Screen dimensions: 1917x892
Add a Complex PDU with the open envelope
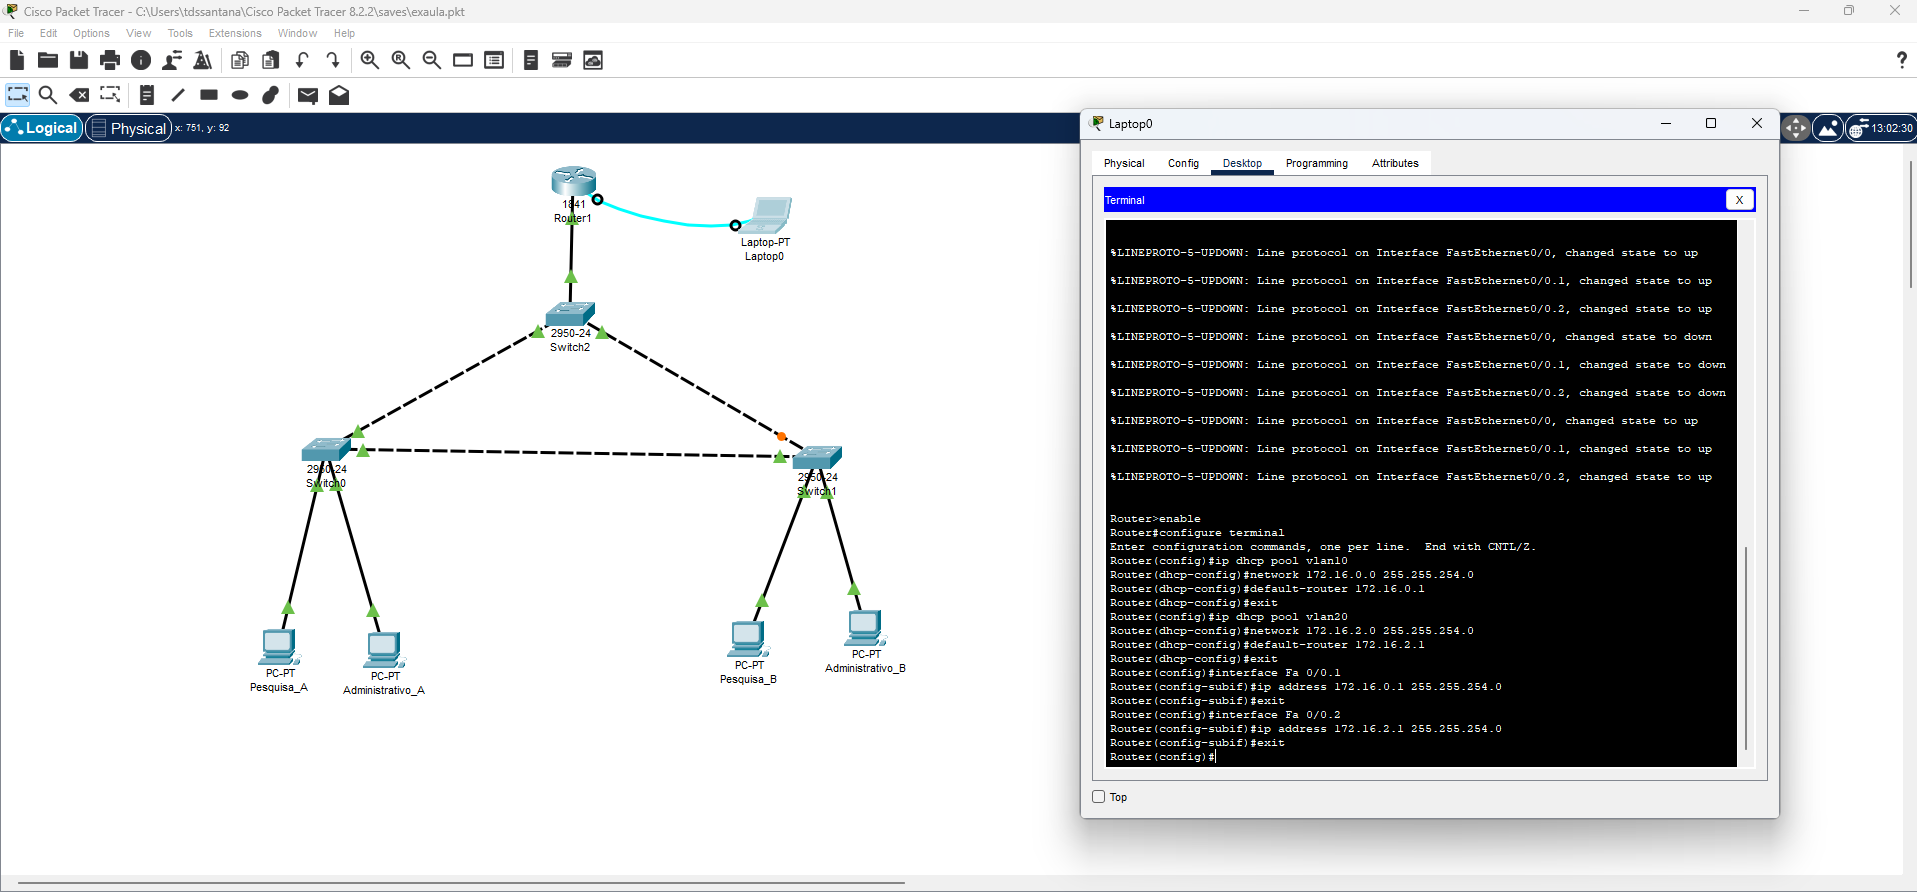[x=339, y=95]
